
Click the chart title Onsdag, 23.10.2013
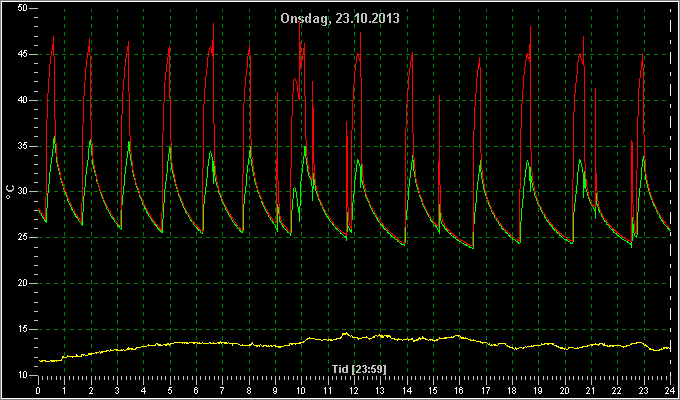(x=340, y=19)
